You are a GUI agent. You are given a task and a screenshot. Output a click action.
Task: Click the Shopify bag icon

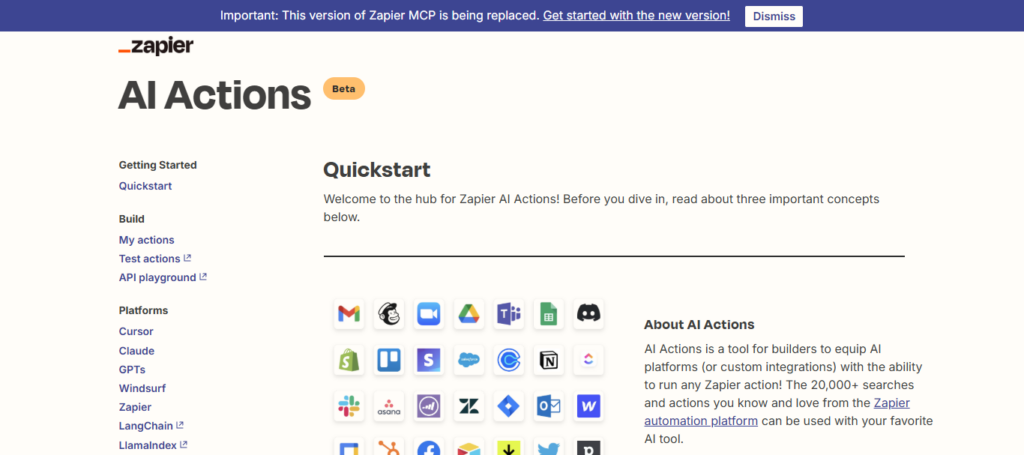tap(349, 360)
